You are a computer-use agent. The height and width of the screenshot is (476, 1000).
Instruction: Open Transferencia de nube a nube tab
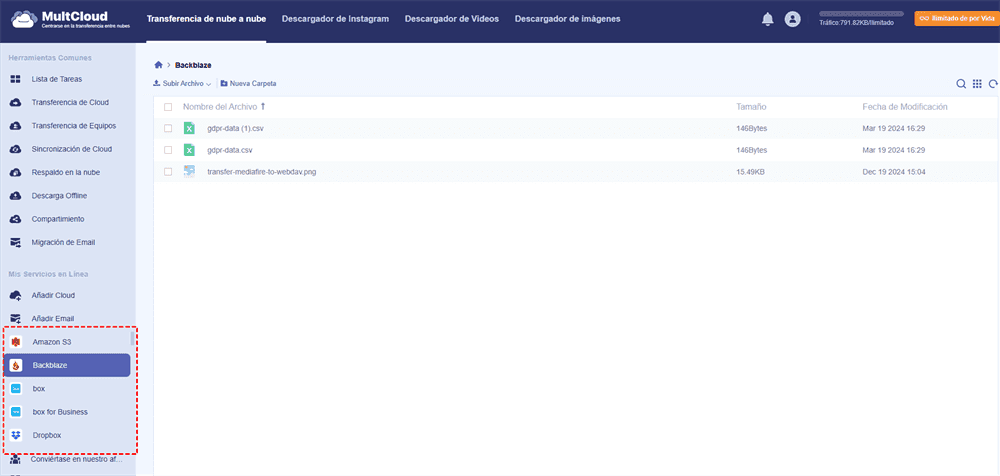point(207,19)
